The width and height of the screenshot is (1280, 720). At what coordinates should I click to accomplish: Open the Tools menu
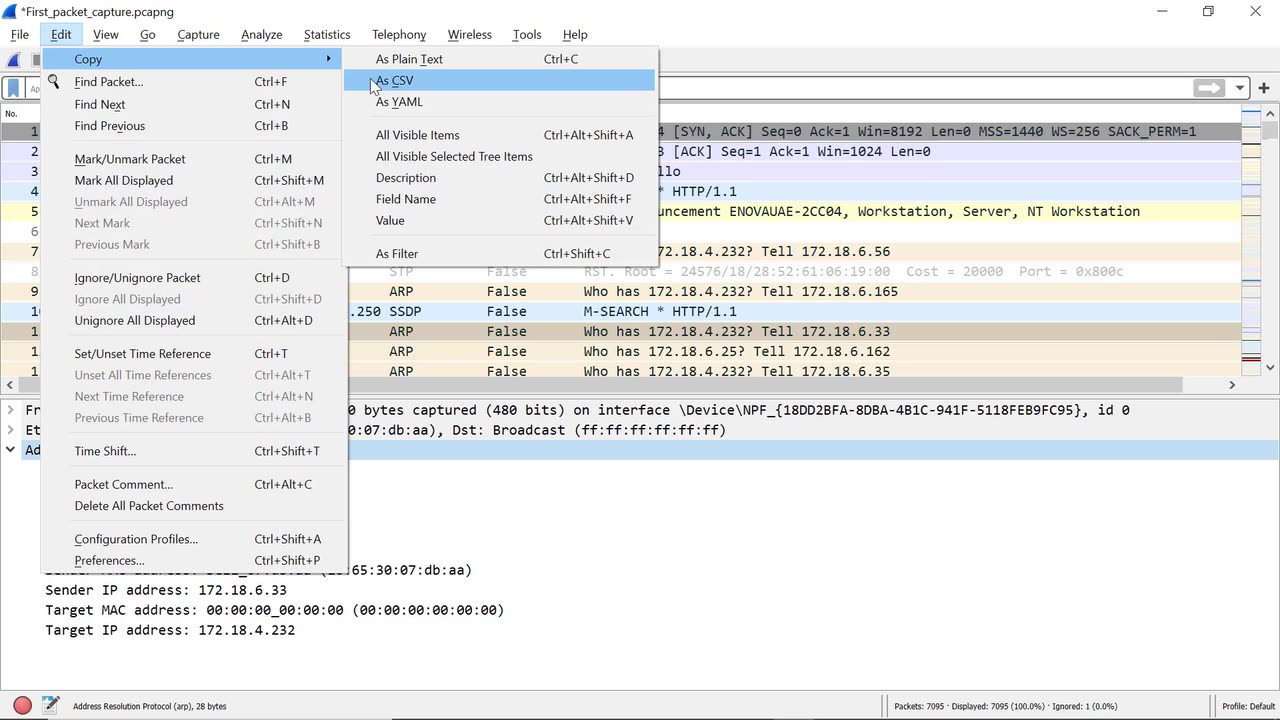[527, 34]
